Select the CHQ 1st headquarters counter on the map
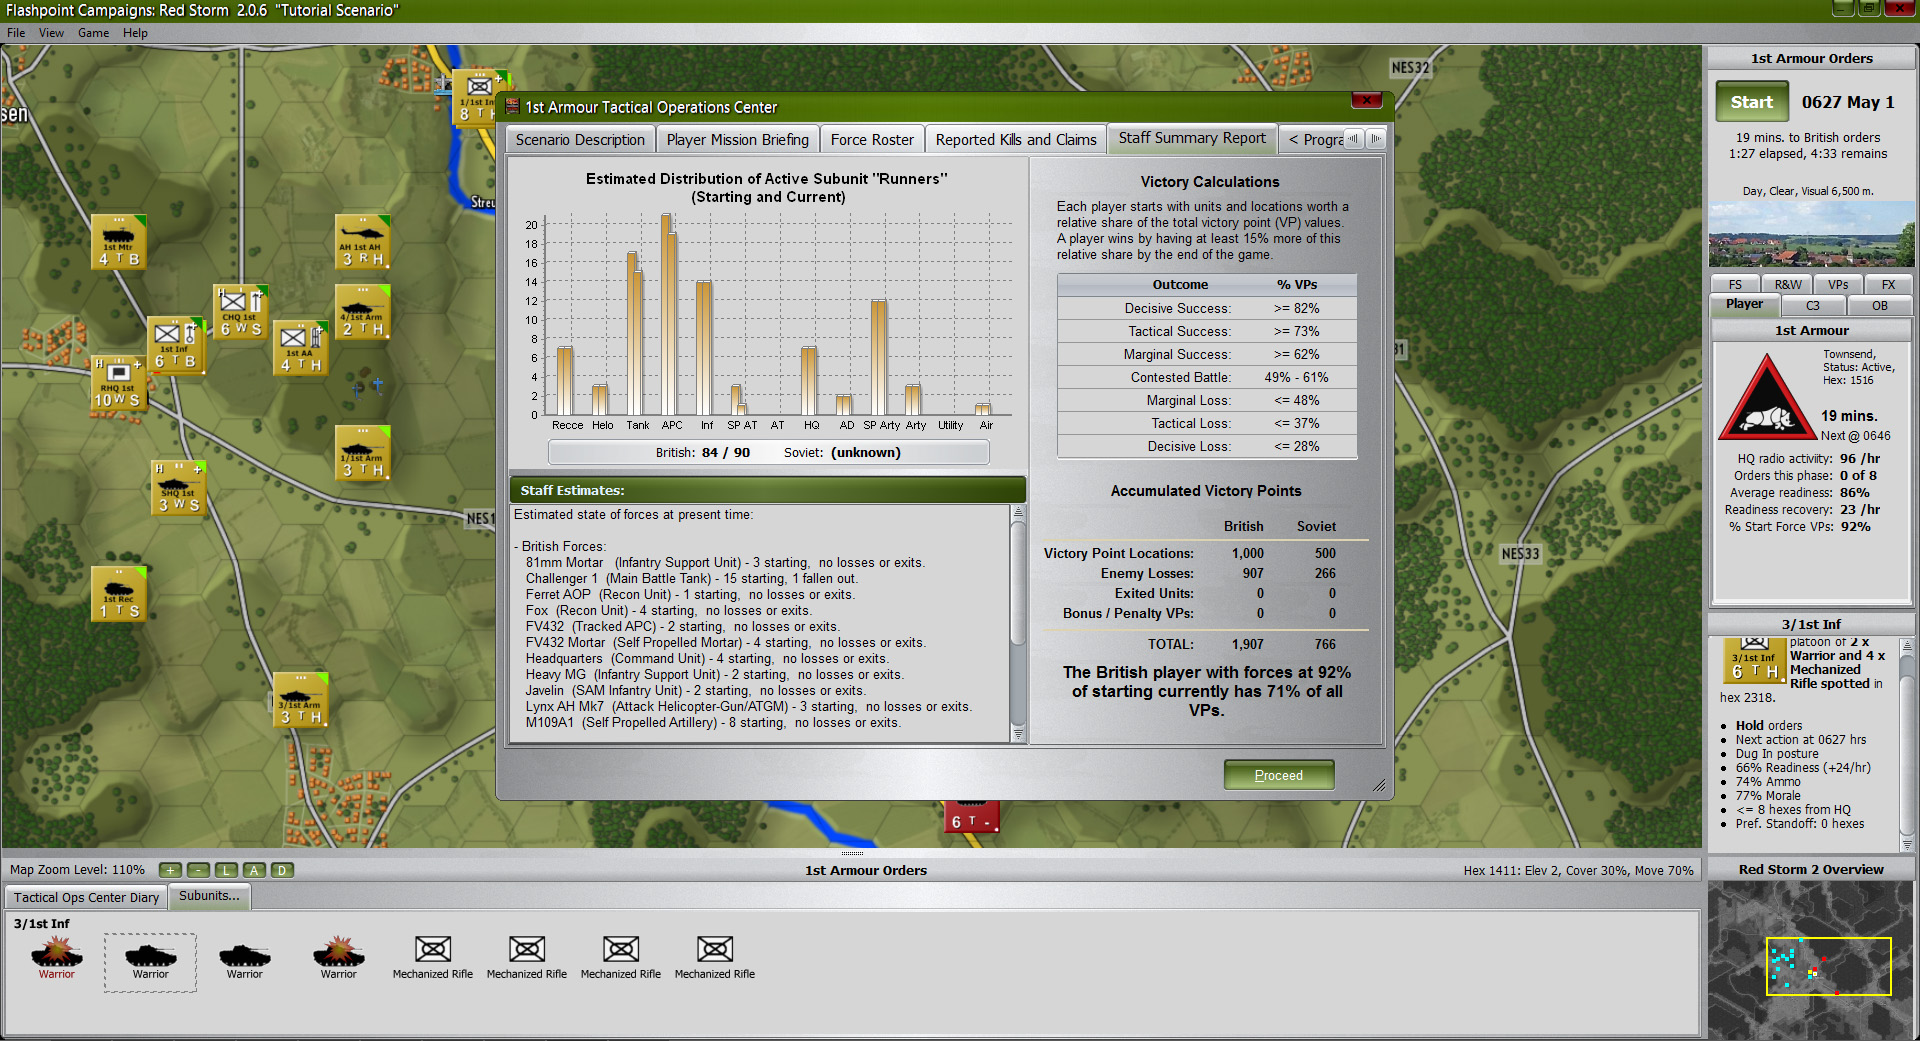Screen dimensions: 1920x1041 239,311
